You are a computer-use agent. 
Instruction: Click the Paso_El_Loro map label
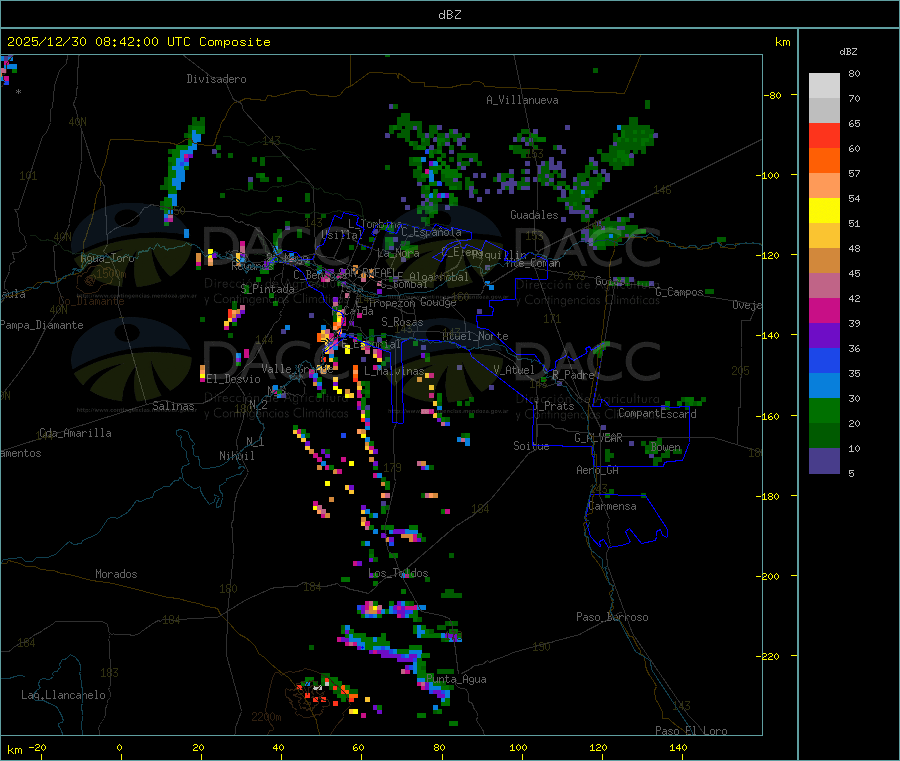[691, 730]
